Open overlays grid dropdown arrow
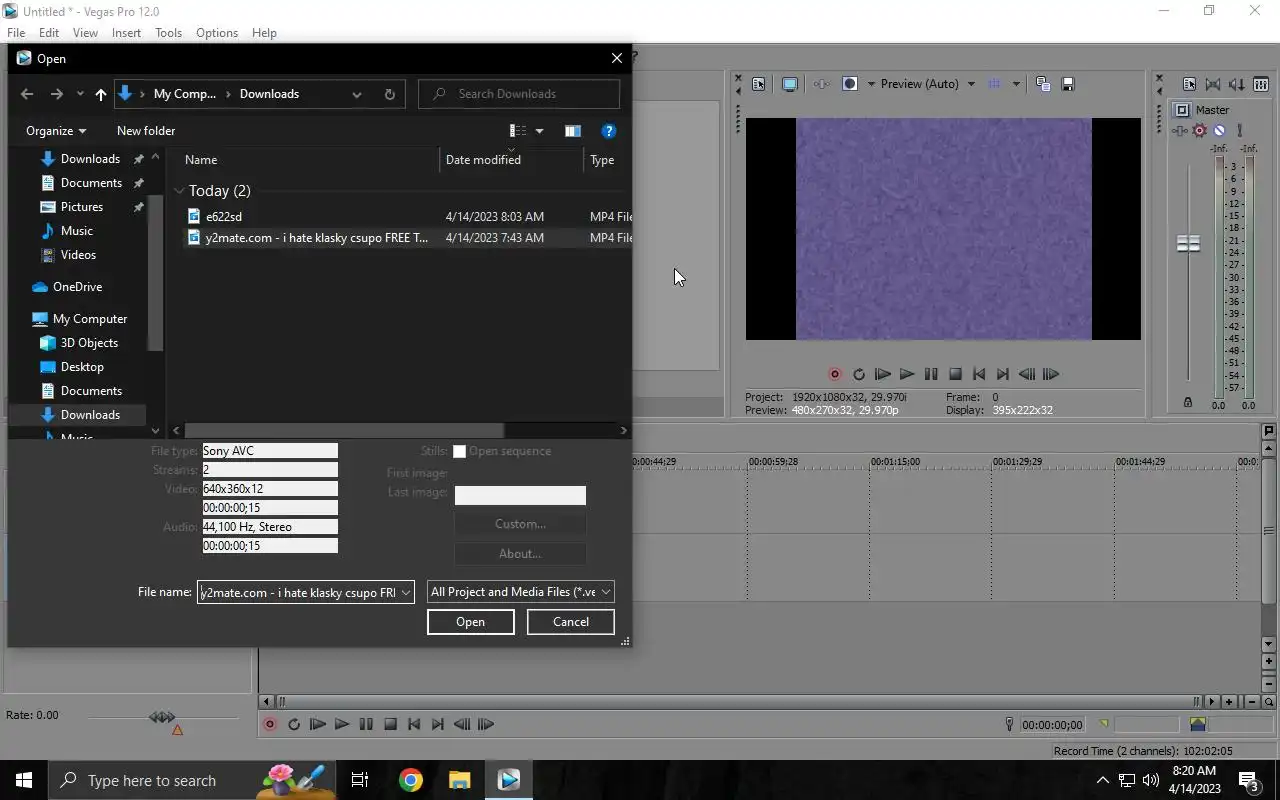1280x800 pixels. click(1016, 84)
